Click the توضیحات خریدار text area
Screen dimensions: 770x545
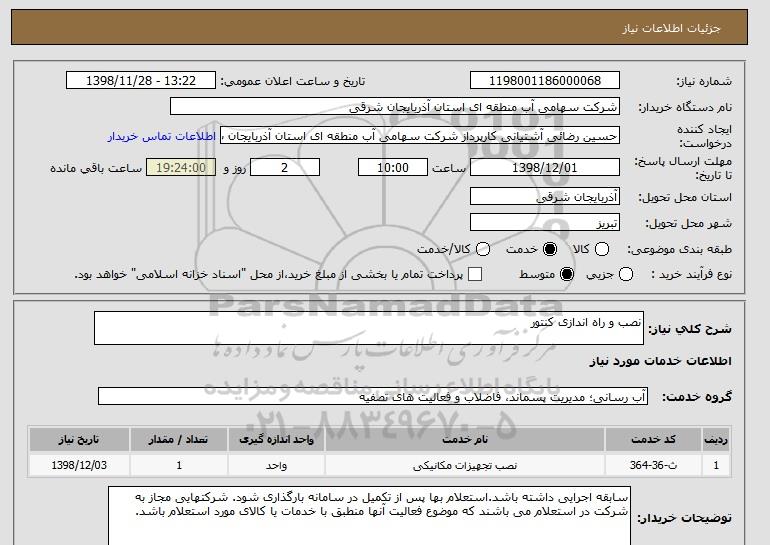click(x=369, y=516)
